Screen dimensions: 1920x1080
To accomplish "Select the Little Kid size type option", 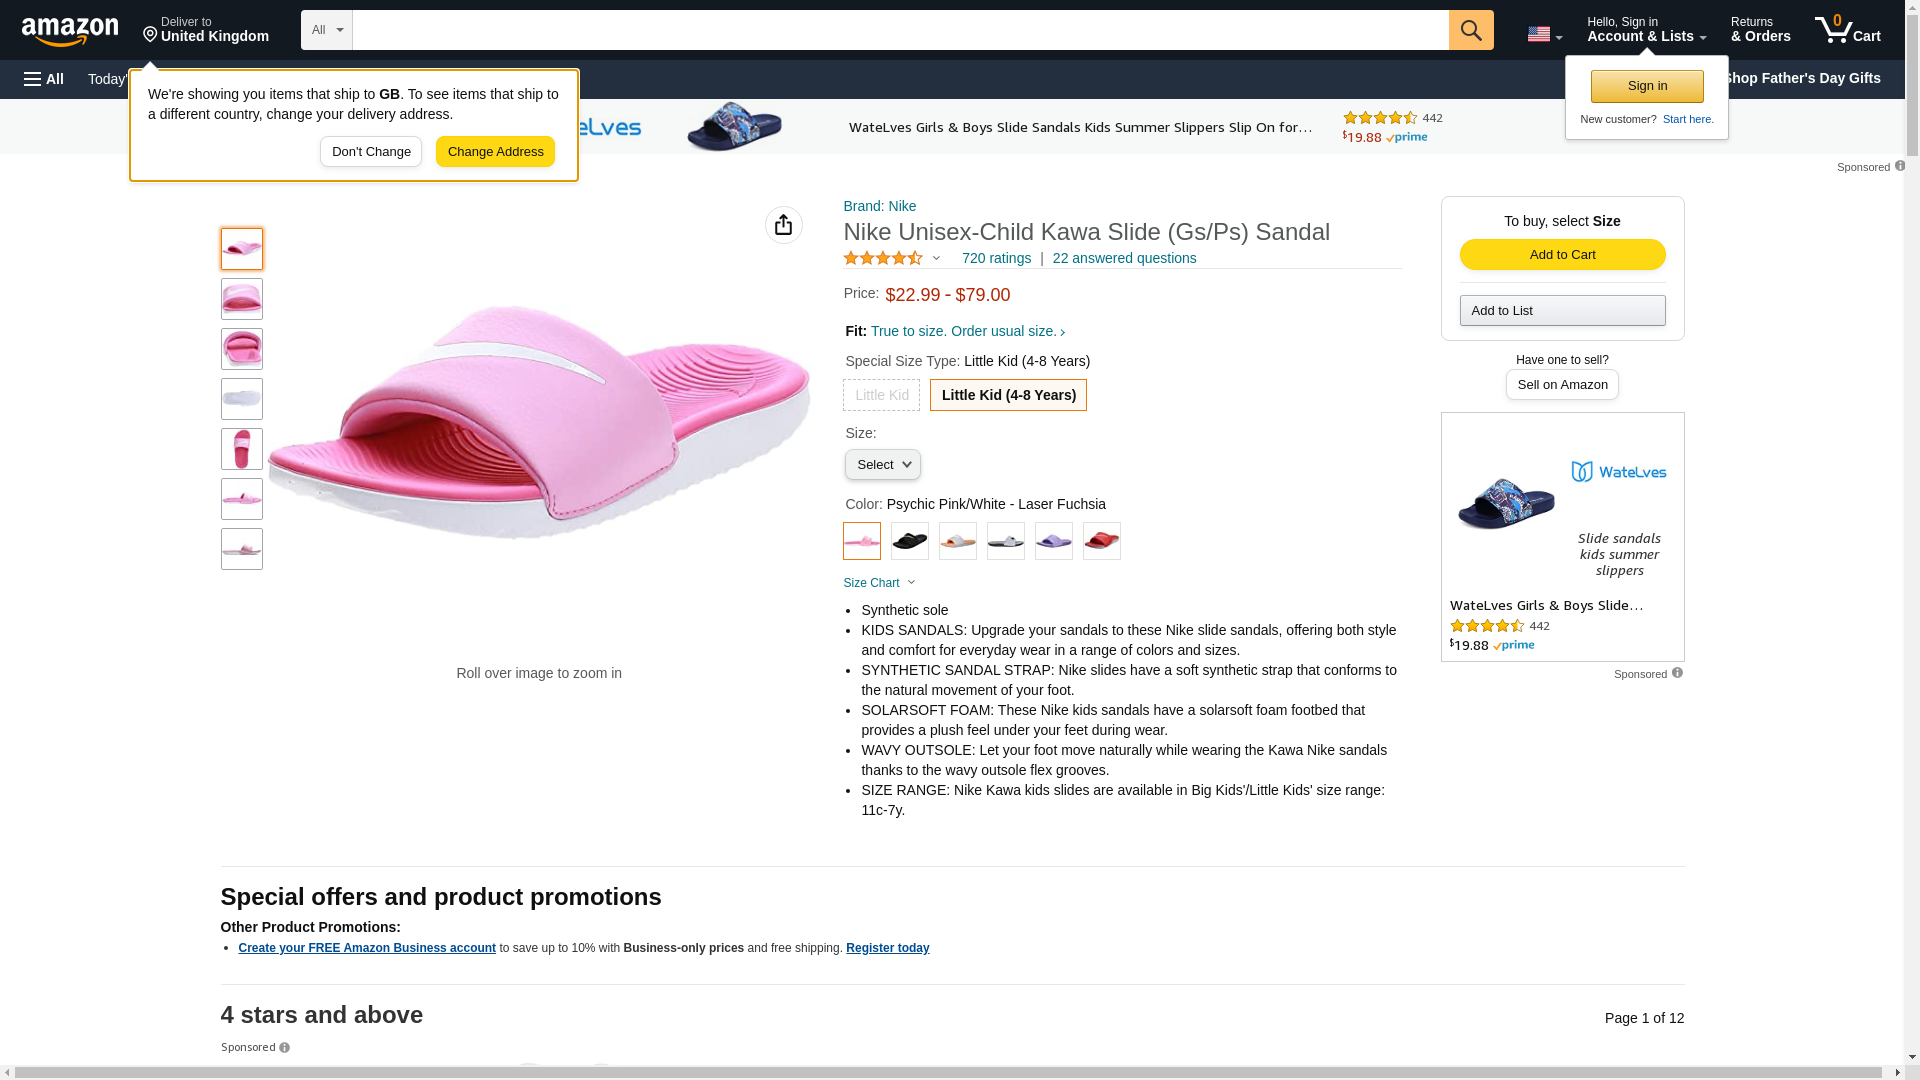I will point(881,395).
